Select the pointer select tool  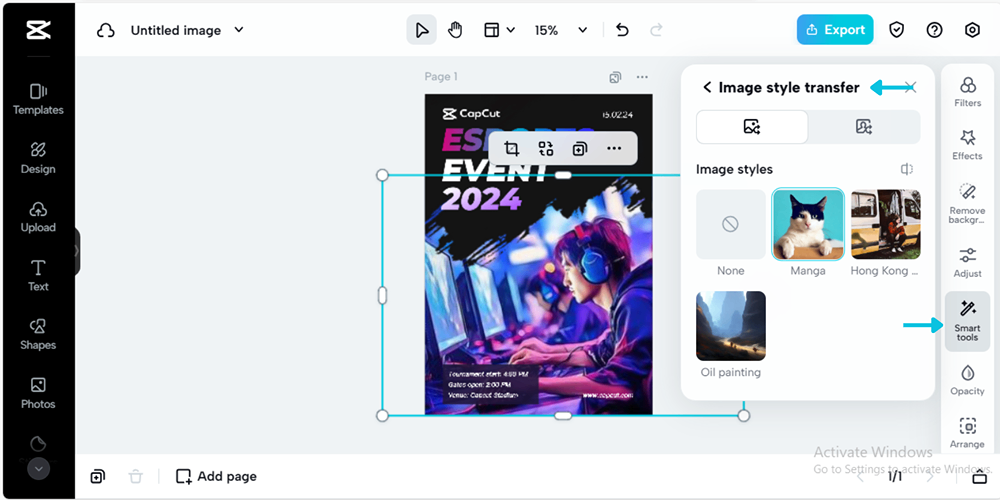tap(422, 30)
